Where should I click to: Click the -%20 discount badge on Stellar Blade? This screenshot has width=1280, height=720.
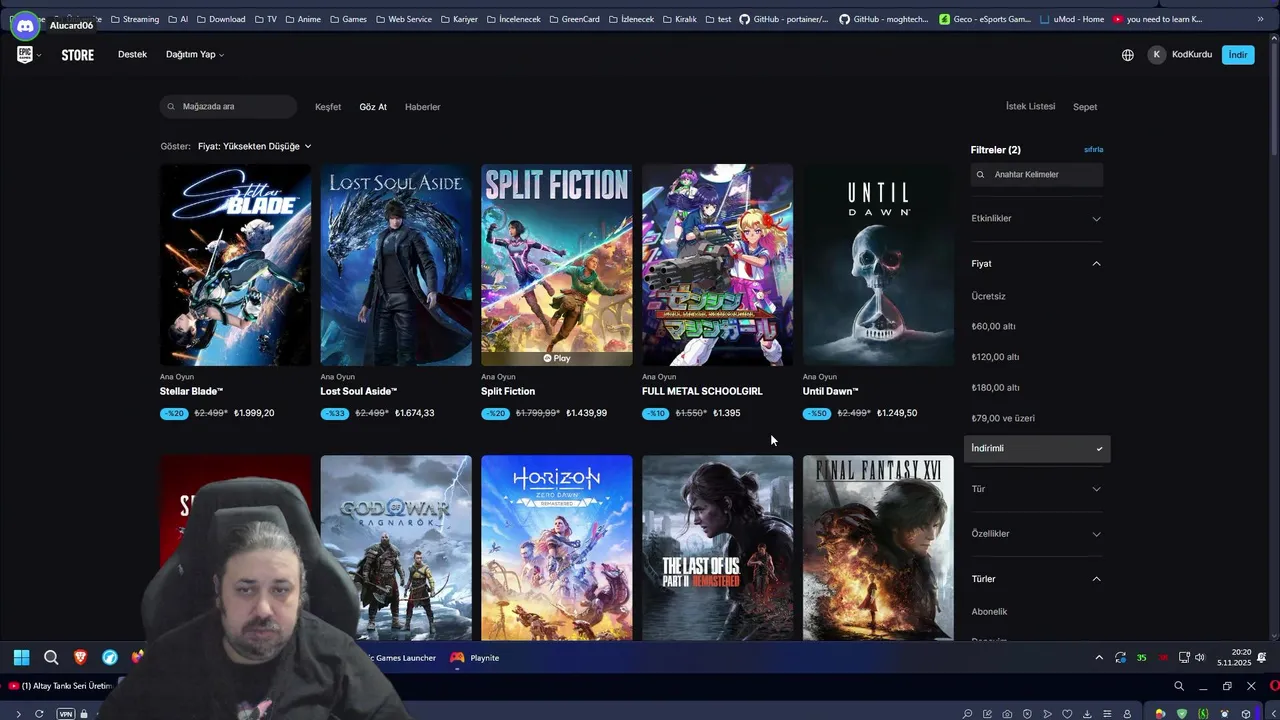click(174, 413)
